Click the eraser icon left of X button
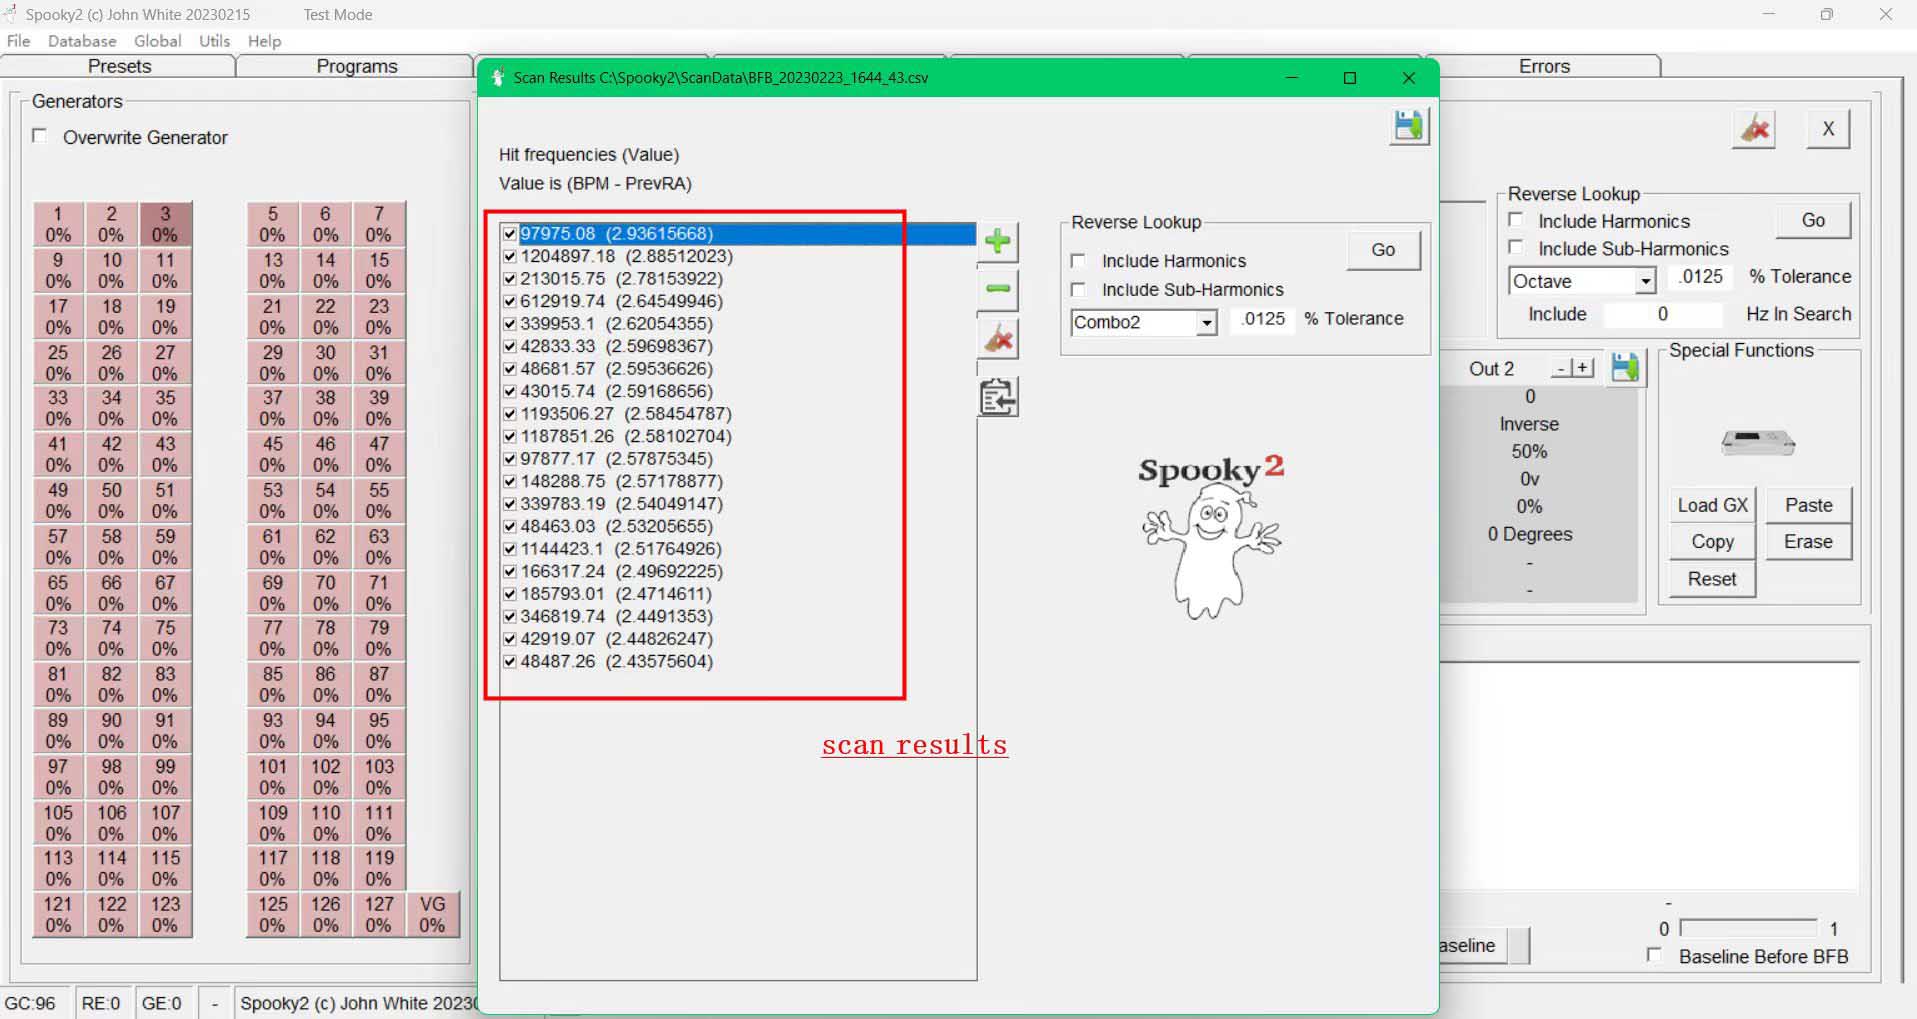Viewport: 1917px width, 1019px height. pos(1754,129)
